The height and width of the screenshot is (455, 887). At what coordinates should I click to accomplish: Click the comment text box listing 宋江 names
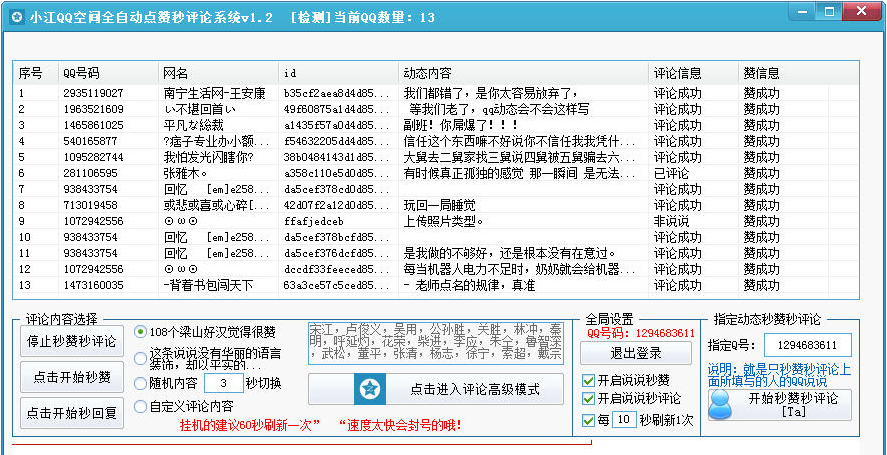(436, 343)
